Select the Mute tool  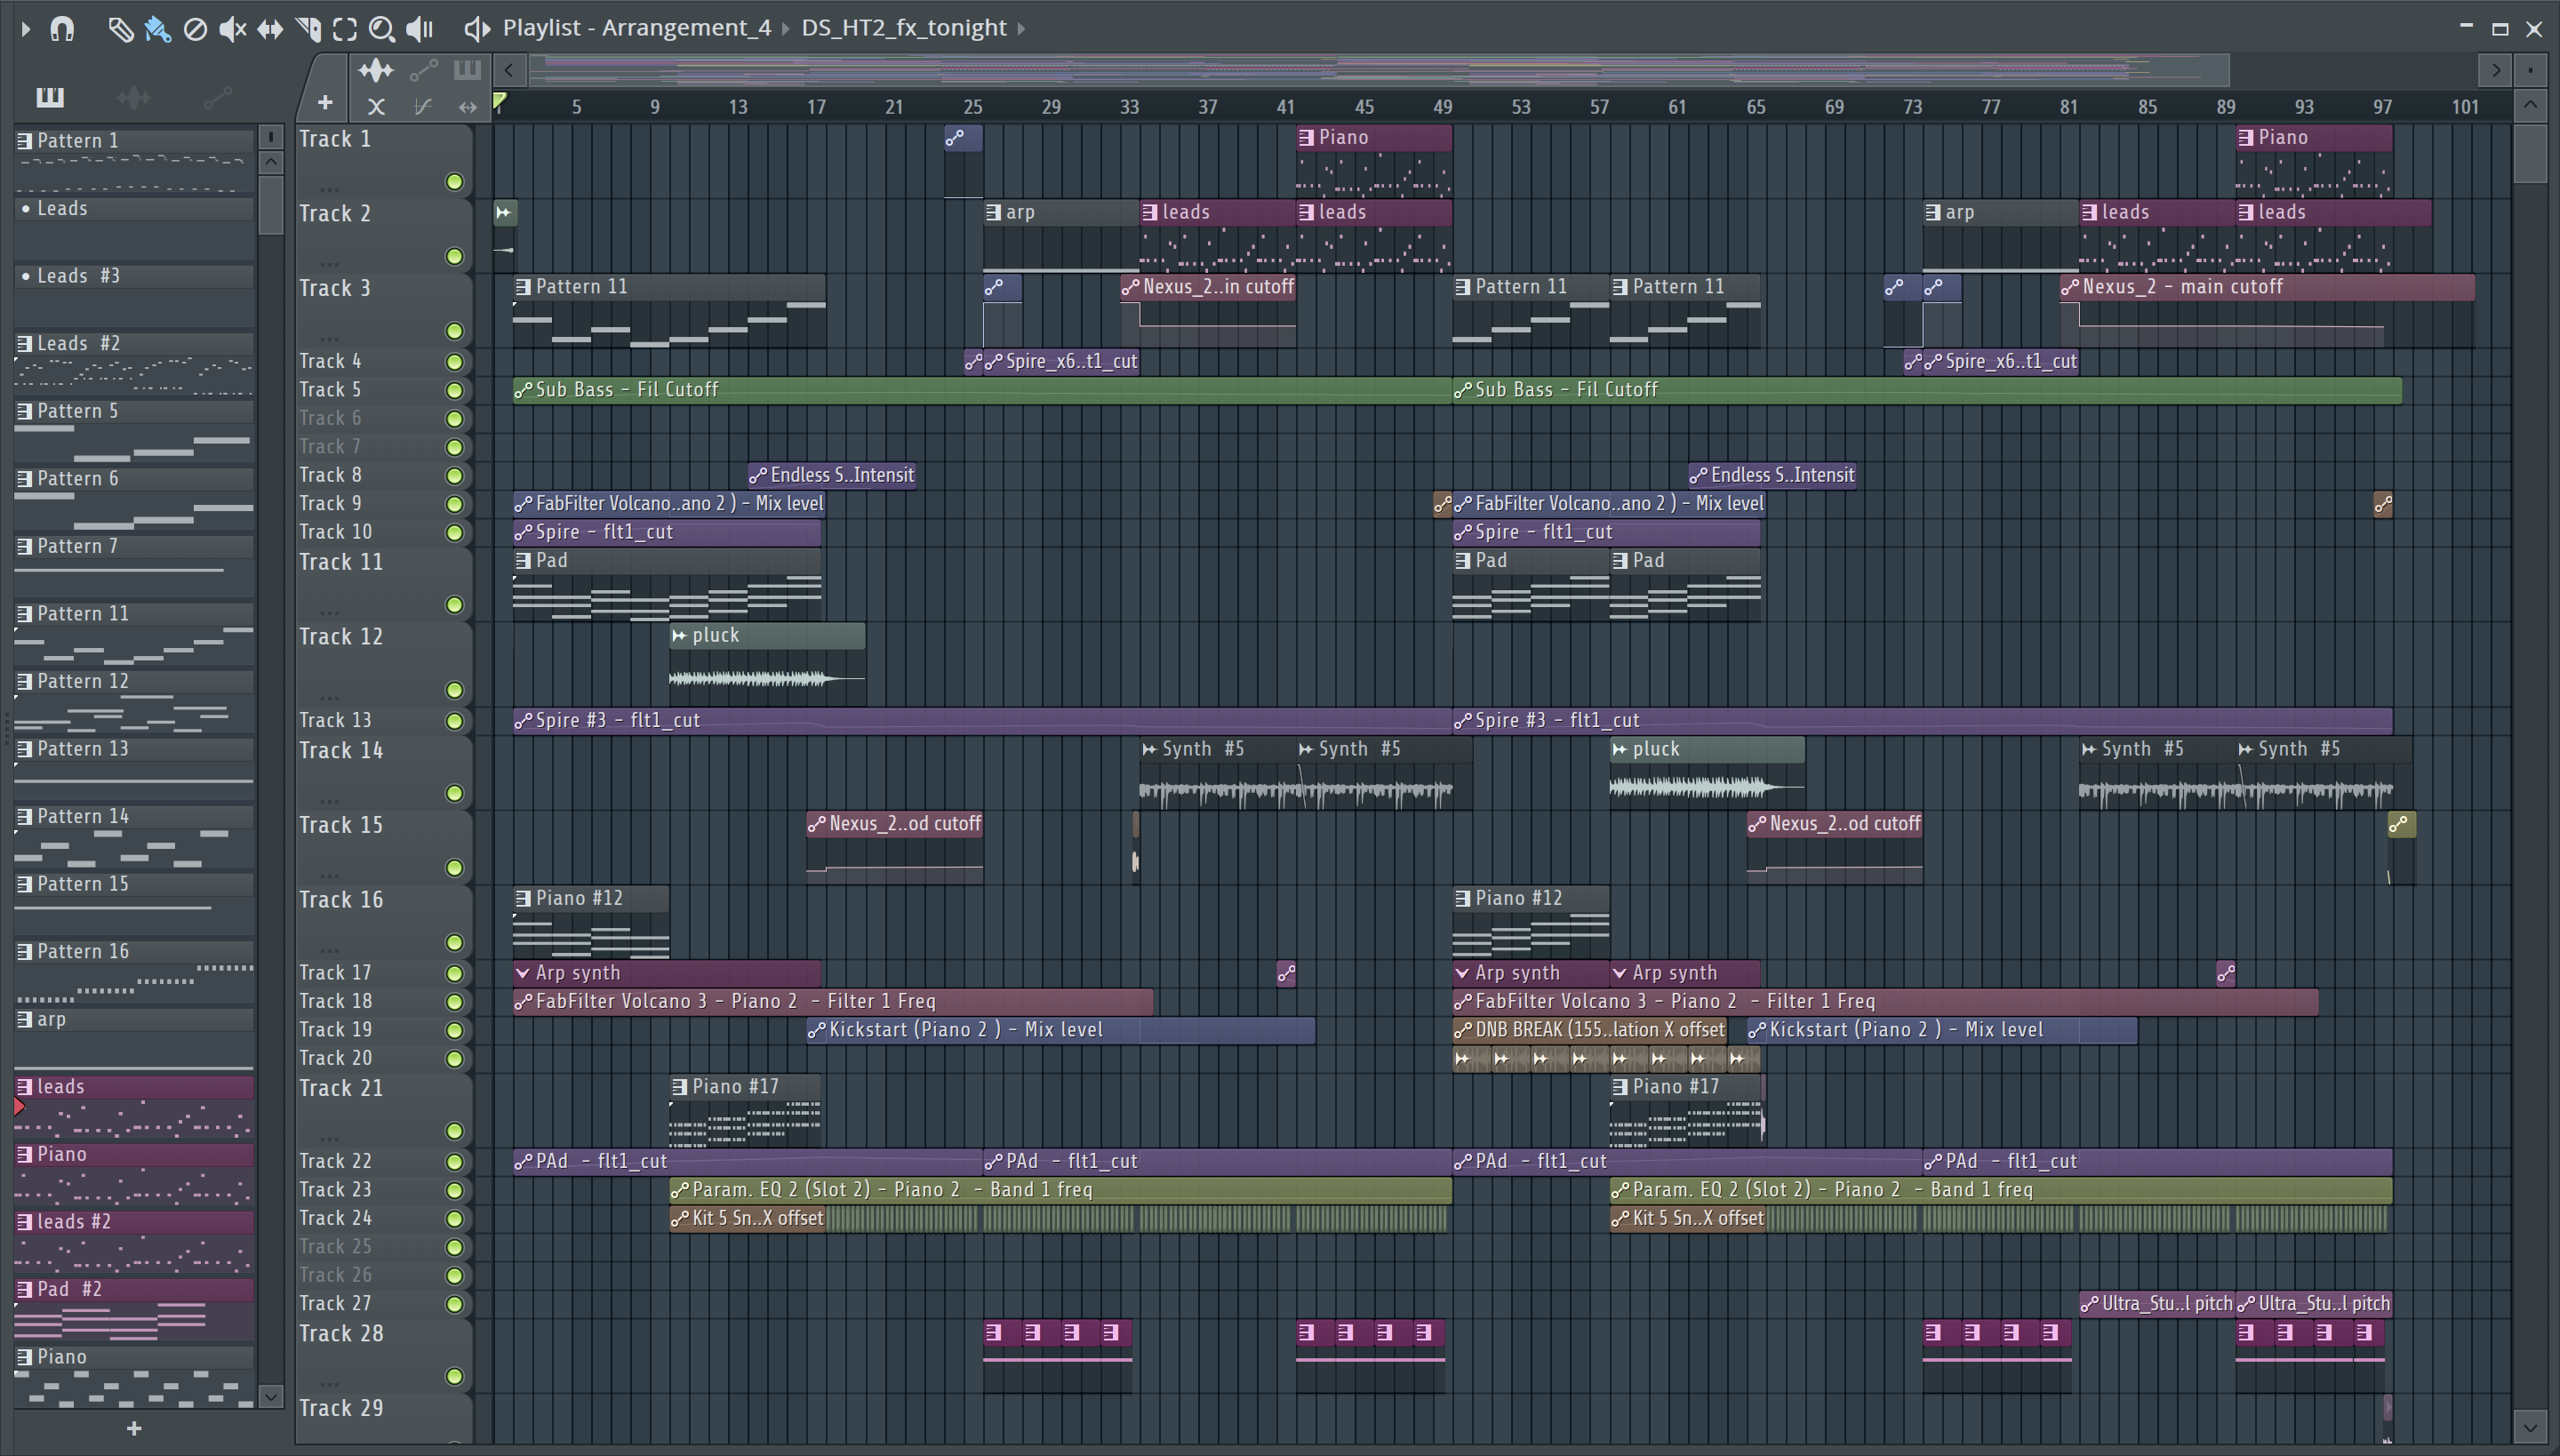[x=232, y=29]
